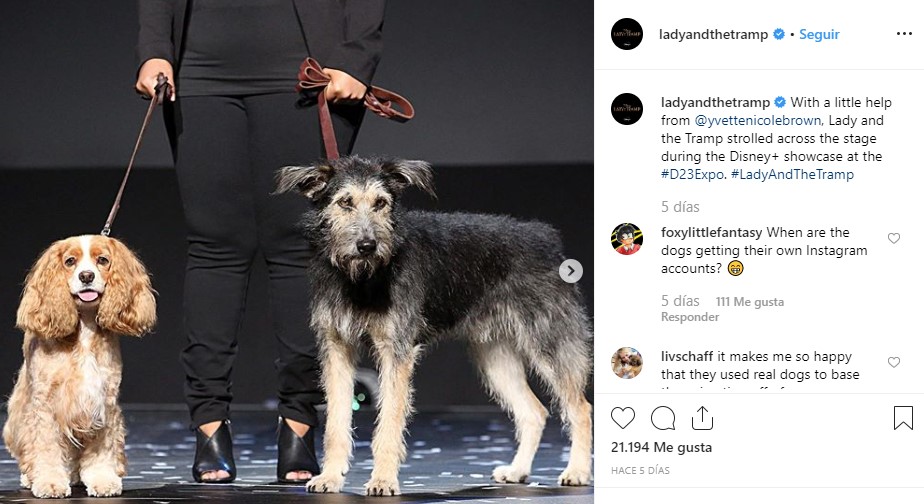Open the ladyandthetramp username in the header

tap(713, 34)
